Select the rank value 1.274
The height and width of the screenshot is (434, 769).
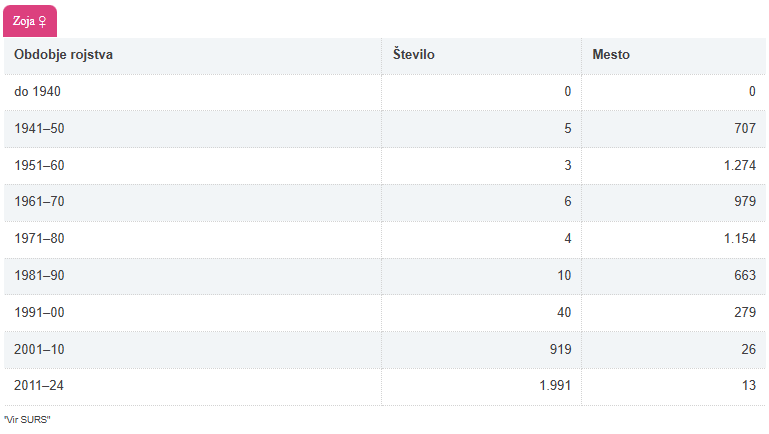tap(739, 165)
